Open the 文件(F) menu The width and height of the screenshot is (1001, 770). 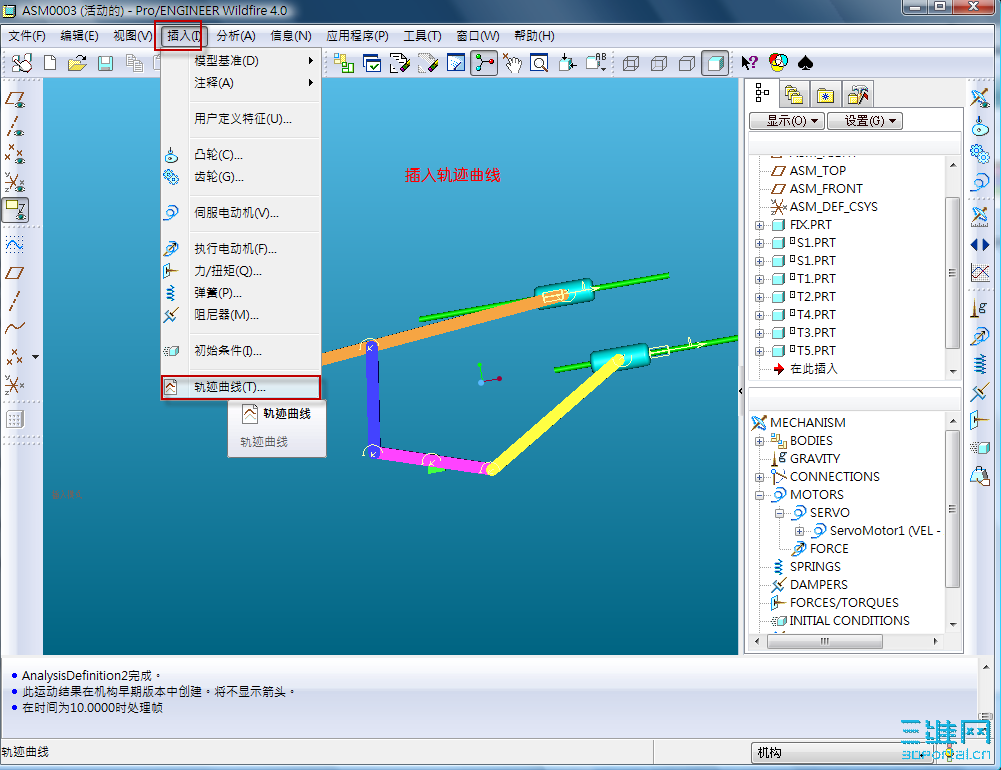coord(27,36)
